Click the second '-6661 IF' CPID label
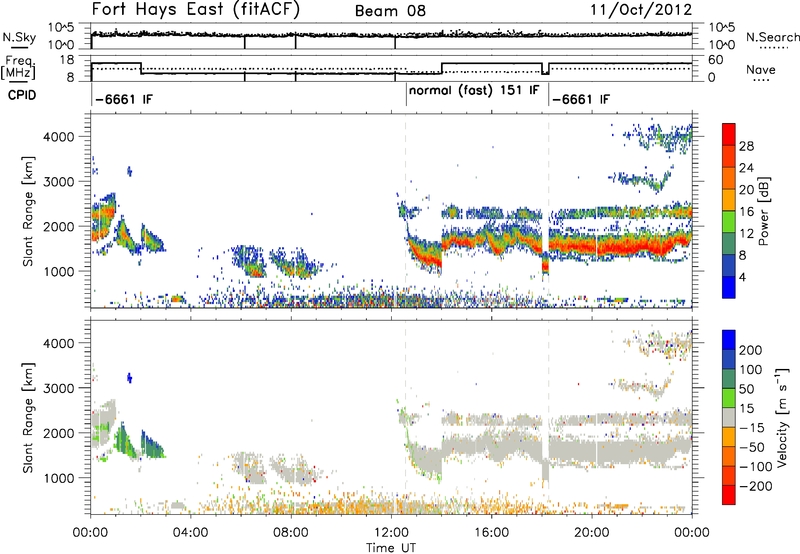This screenshot has height=554, width=800. click(581, 99)
